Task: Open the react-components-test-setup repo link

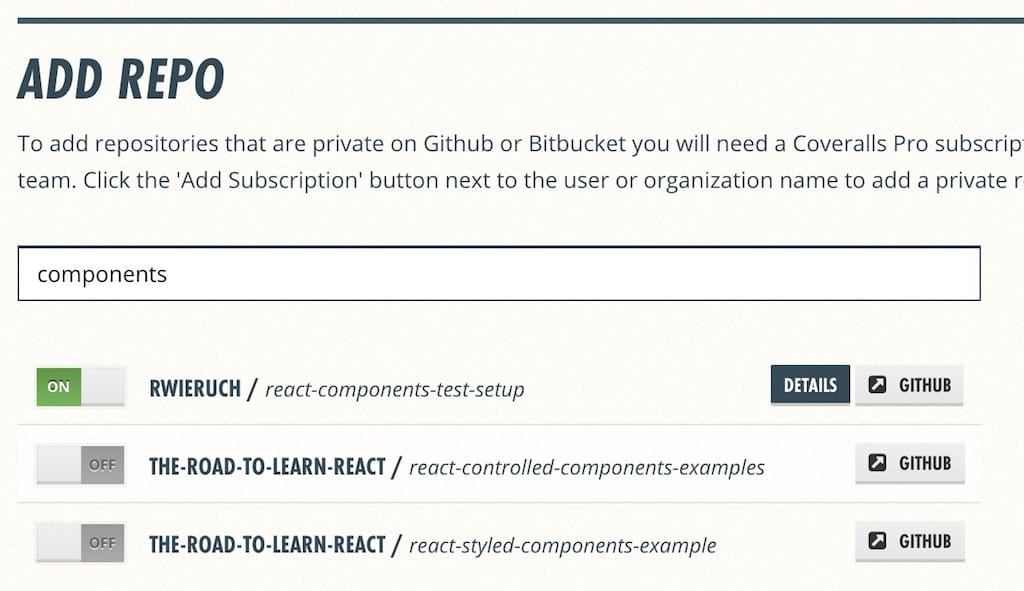Action: pyautogui.click(x=394, y=389)
